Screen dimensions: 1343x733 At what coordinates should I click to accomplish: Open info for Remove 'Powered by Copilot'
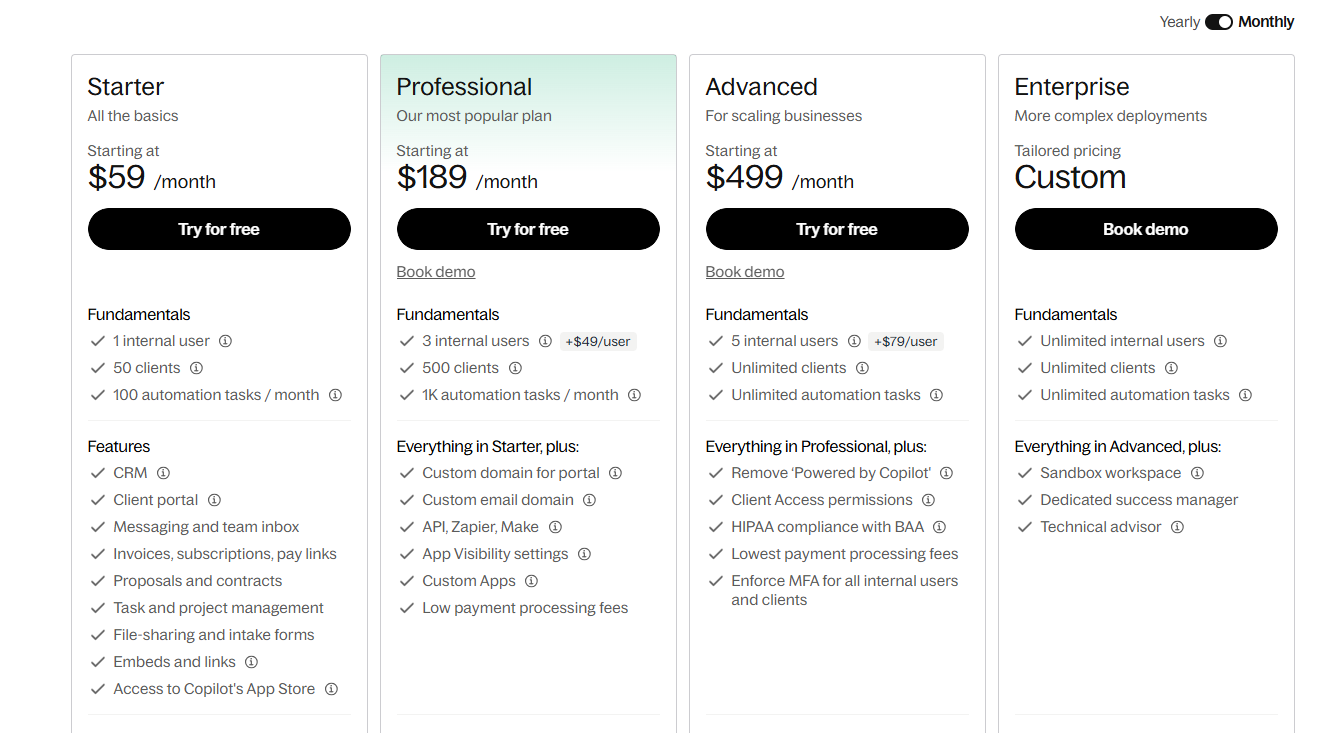click(946, 473)
